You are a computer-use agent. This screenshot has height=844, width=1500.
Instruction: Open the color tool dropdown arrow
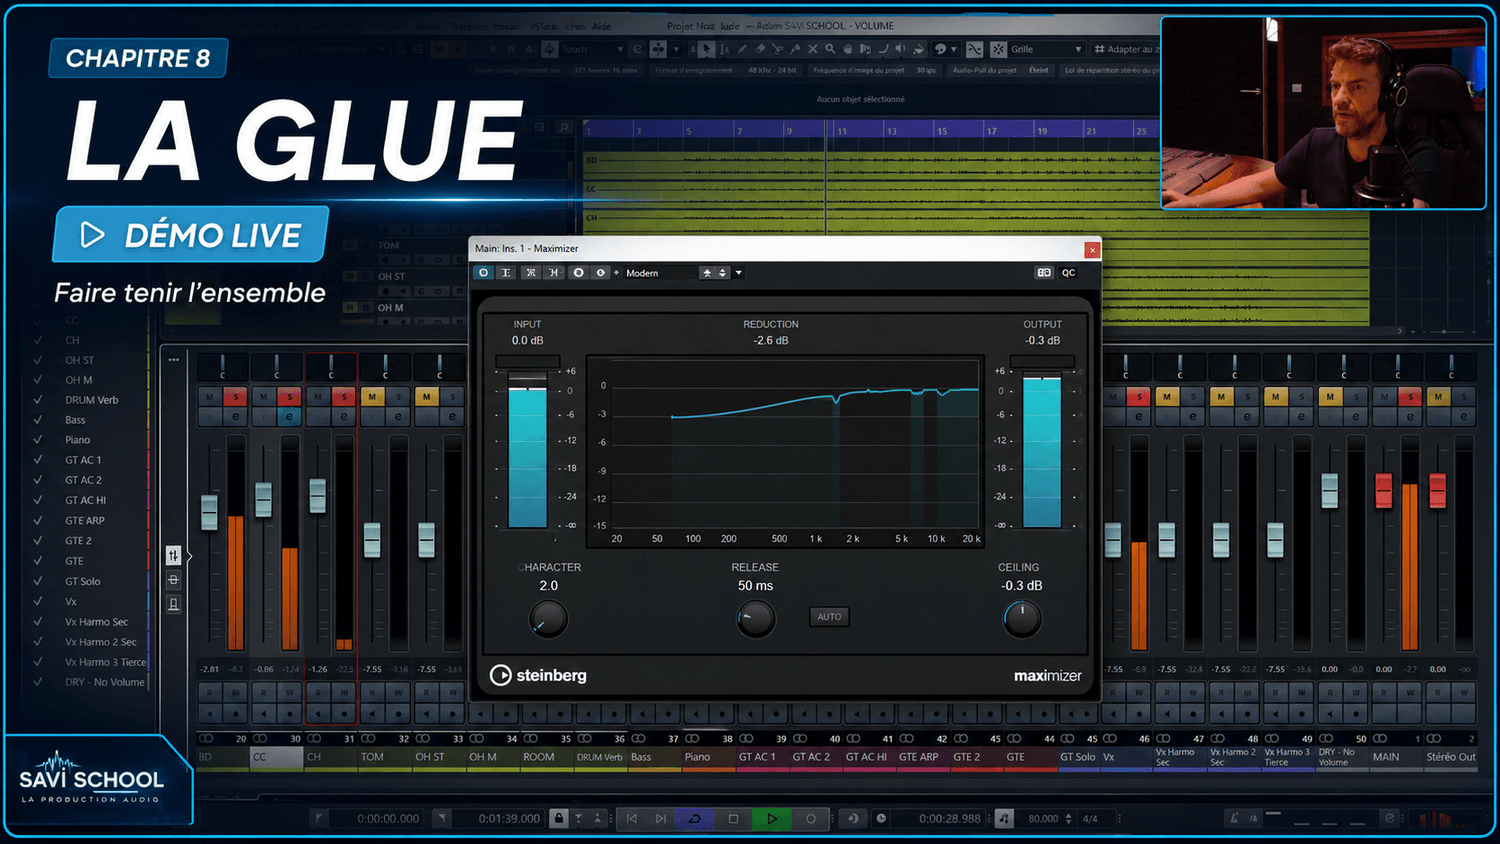point(954,49)
